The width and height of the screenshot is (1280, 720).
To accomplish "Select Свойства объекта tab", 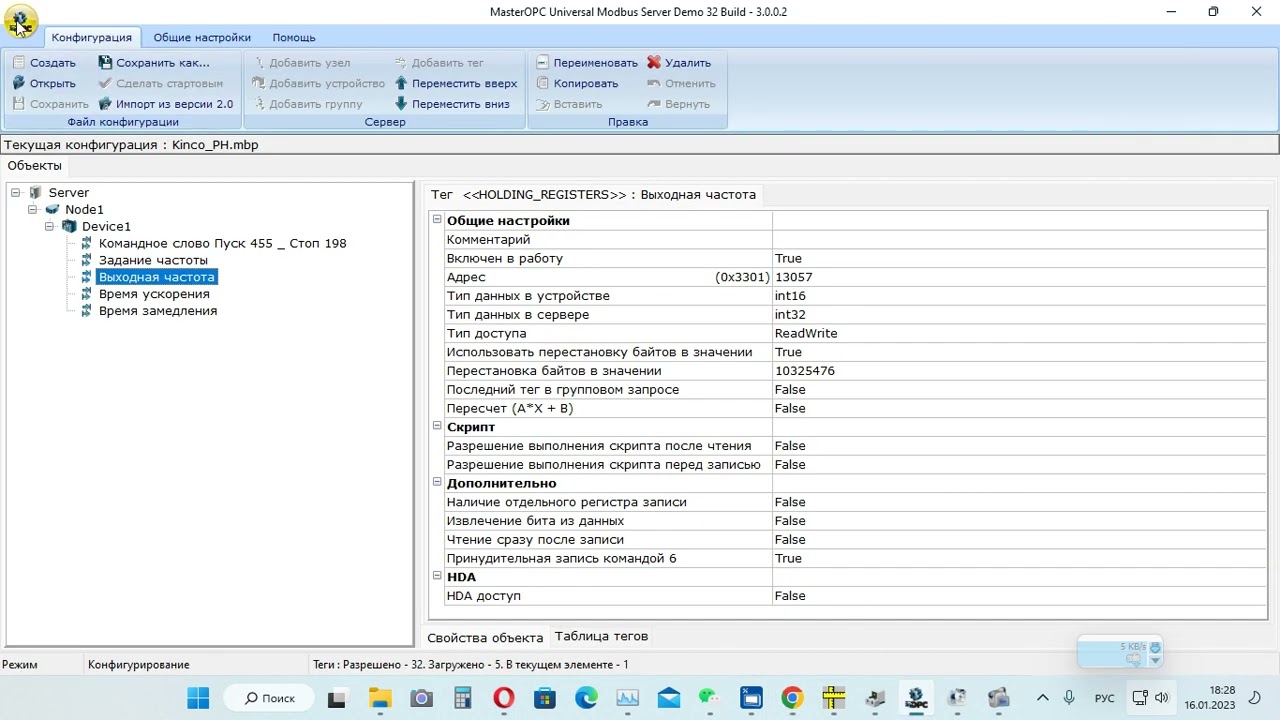I will tap(485, 637).
